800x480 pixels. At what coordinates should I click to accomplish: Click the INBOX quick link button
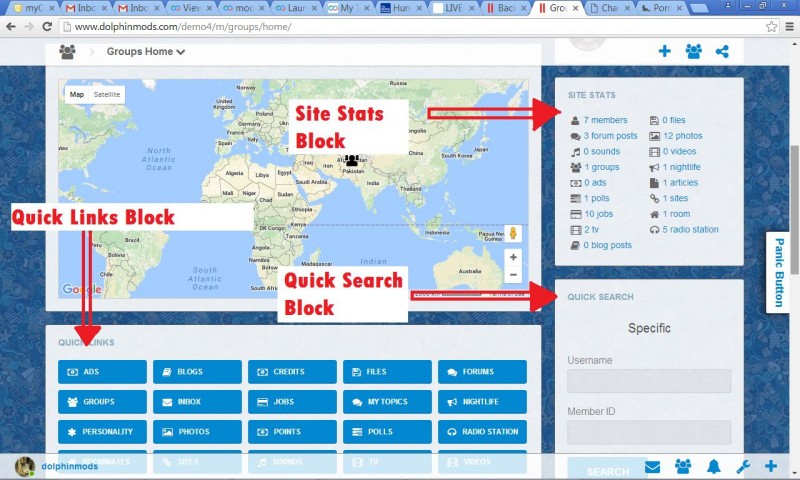(197, 402)
